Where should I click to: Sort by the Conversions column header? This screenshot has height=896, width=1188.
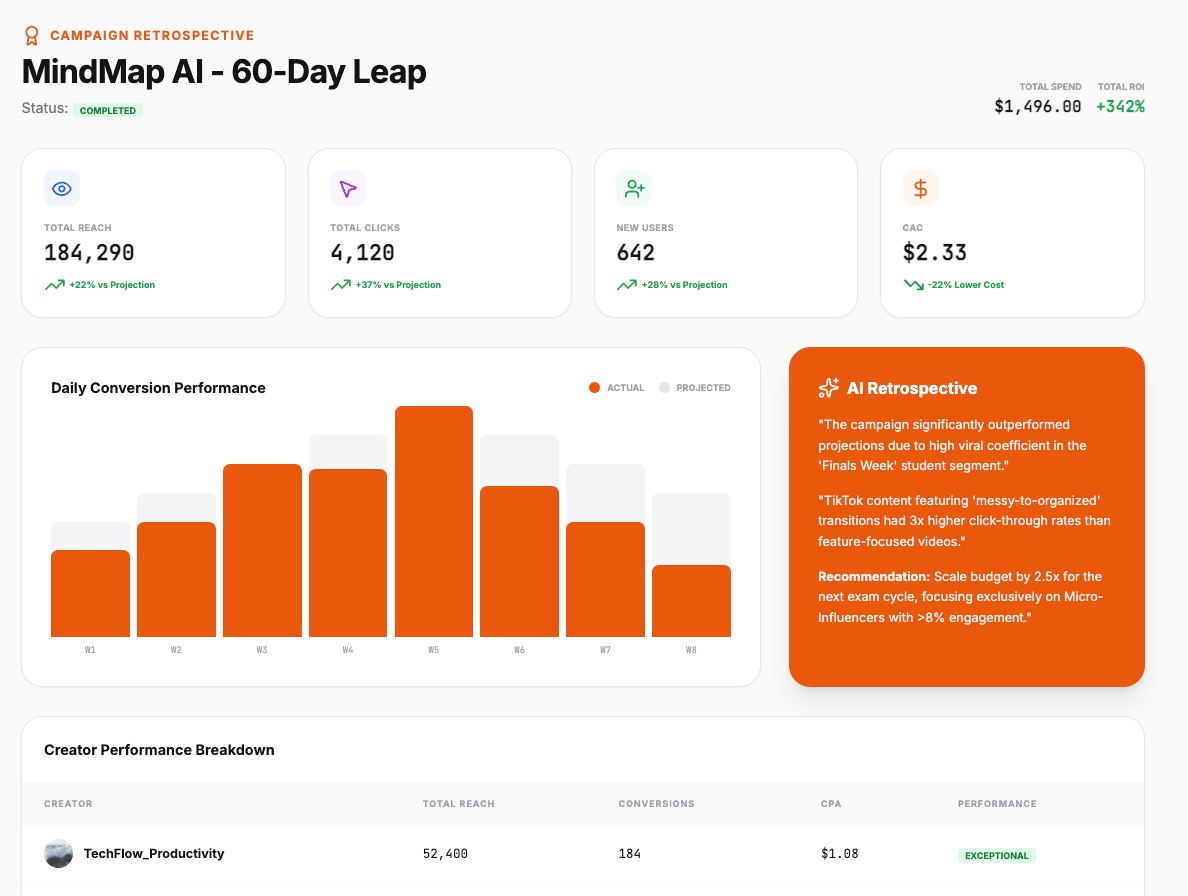(x=656, y=804)
